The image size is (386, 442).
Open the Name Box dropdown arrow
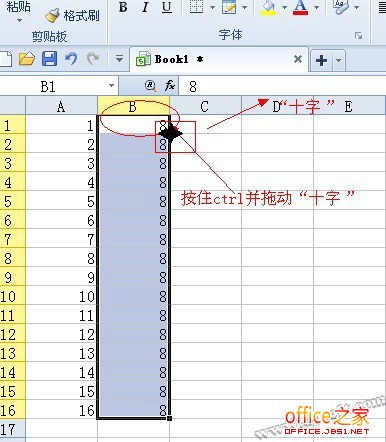[111, 86]
